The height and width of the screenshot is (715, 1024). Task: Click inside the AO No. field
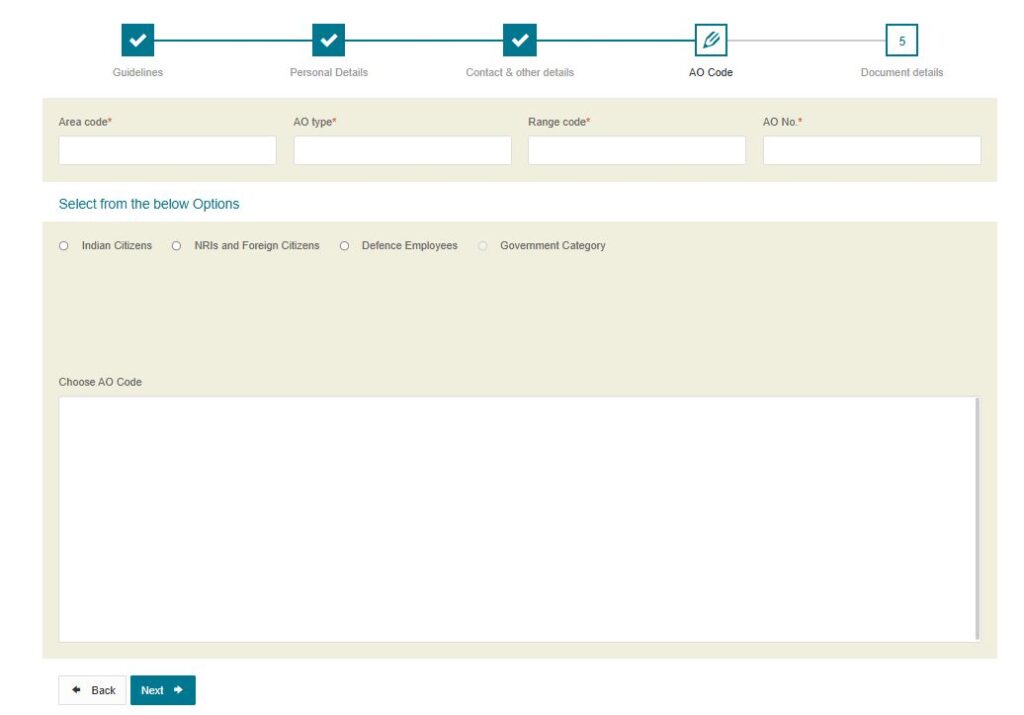coord(871,150)
